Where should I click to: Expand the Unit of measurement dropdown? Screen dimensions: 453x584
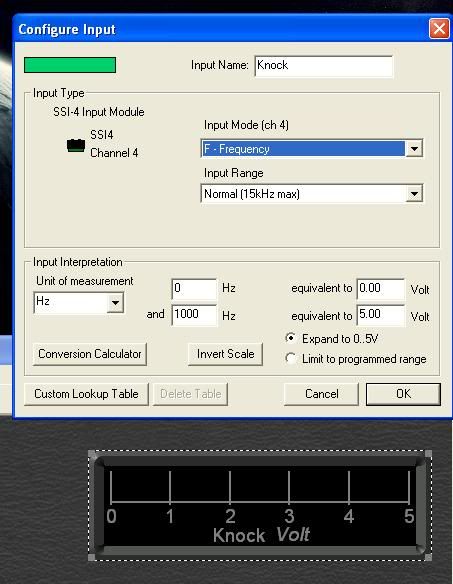point(115,302)
